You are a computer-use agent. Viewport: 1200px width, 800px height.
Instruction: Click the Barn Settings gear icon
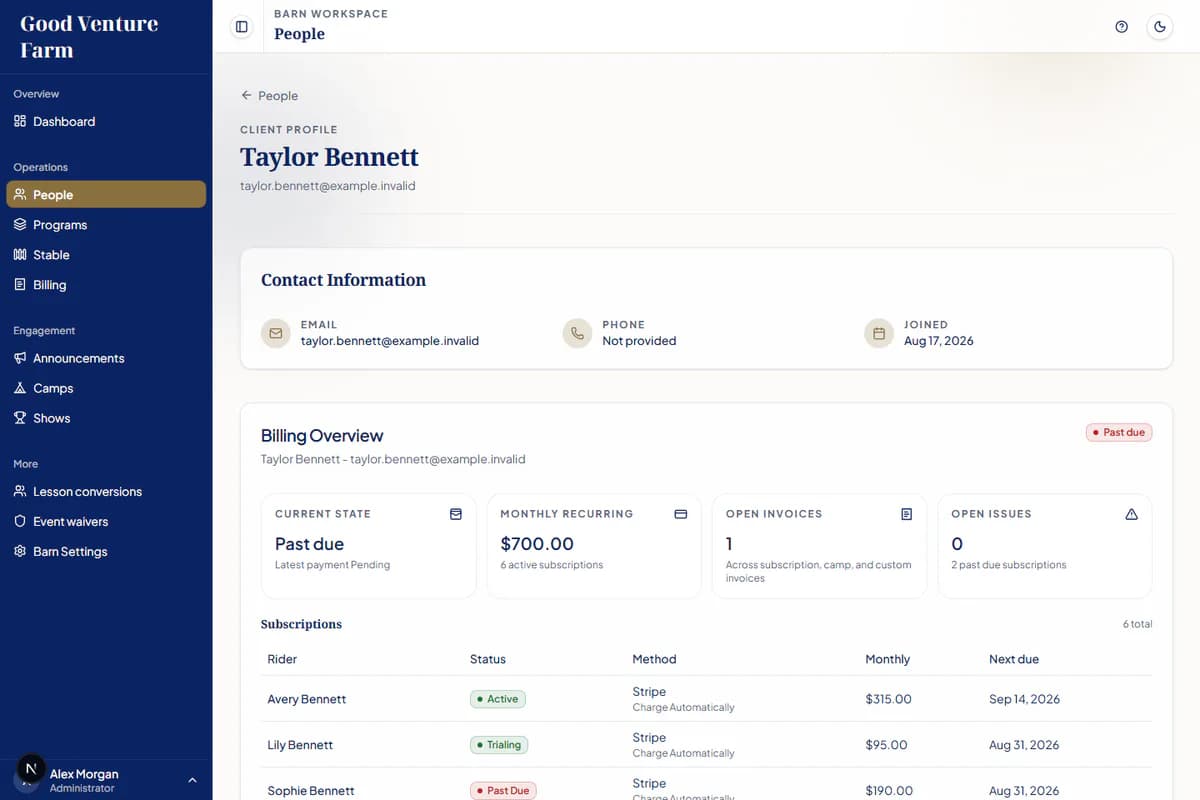[20, 551]
